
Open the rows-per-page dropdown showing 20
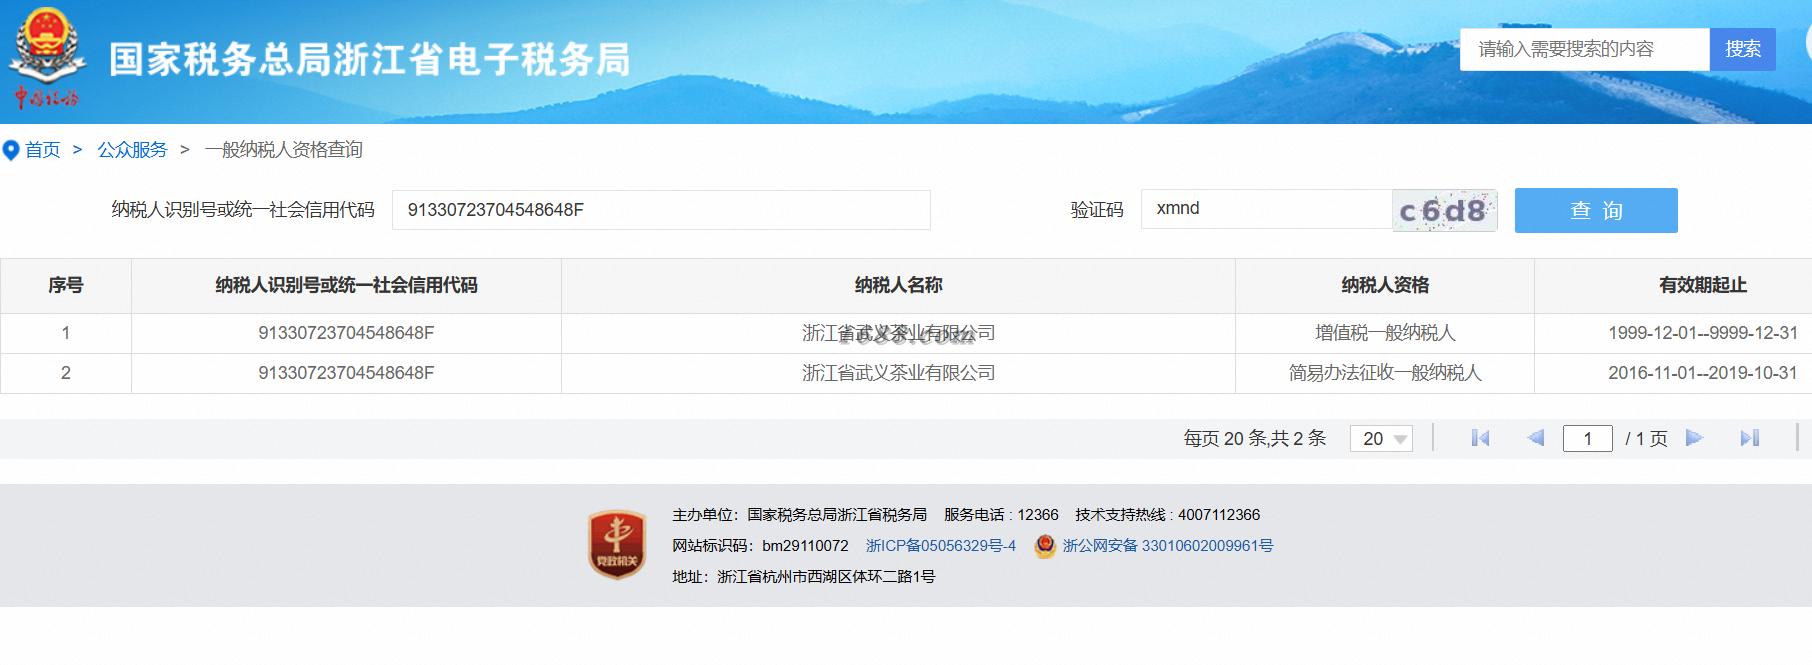[x=1381, y=438]
